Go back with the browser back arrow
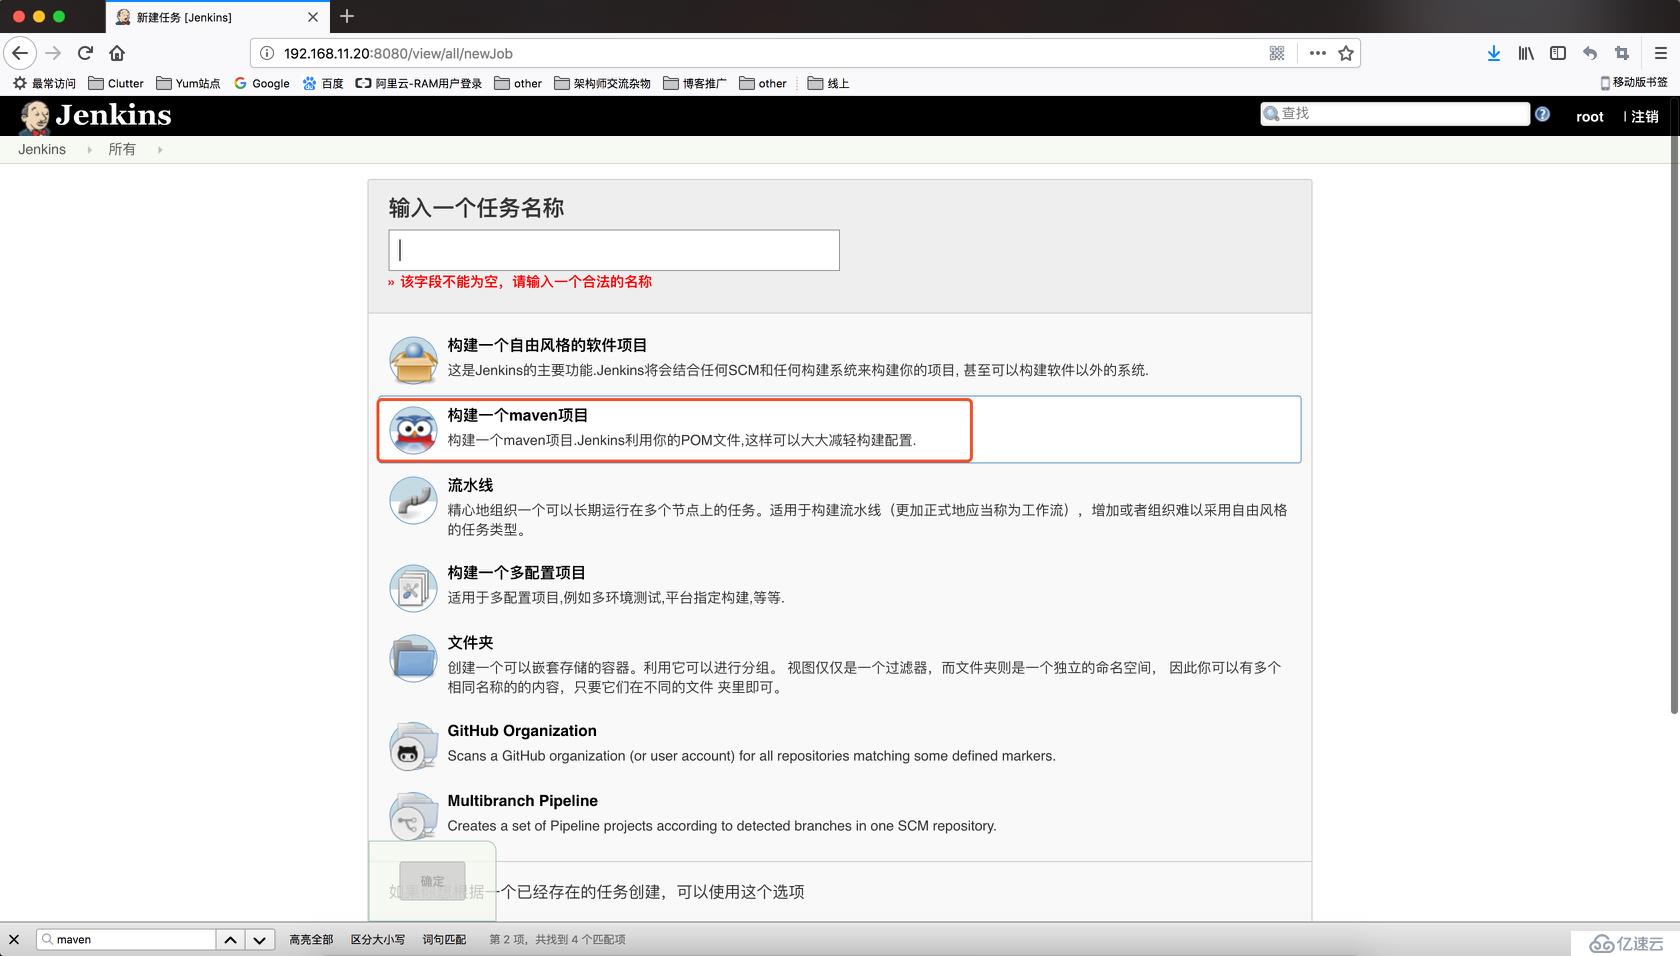 (x=20, y=53)
